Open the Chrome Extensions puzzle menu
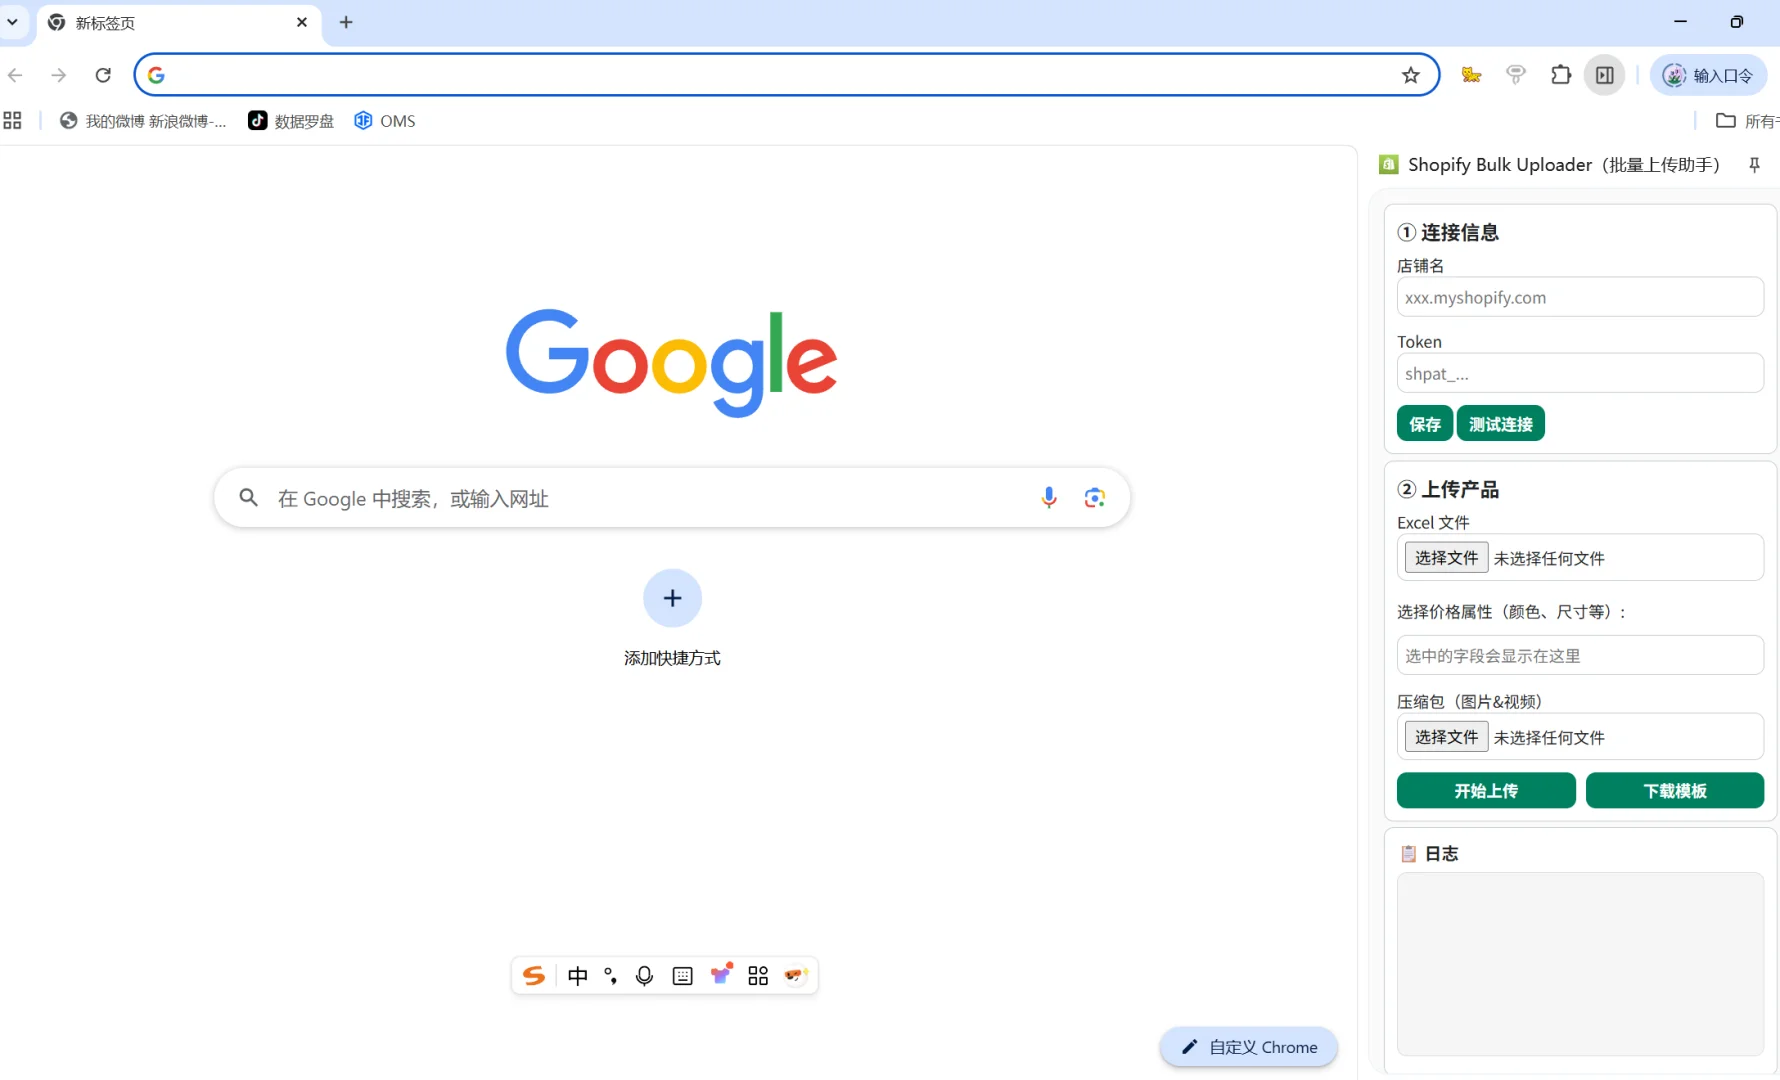The image size is (1780, 1080). pos(1561,74)
